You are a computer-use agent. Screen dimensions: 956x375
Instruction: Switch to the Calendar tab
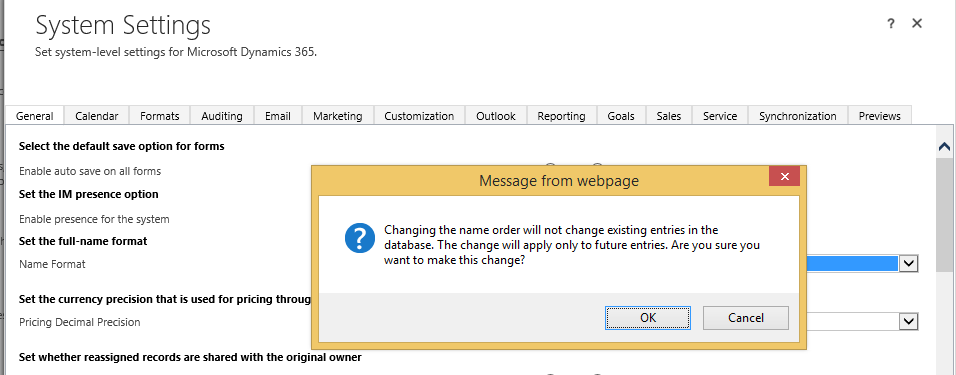point(96,116)
